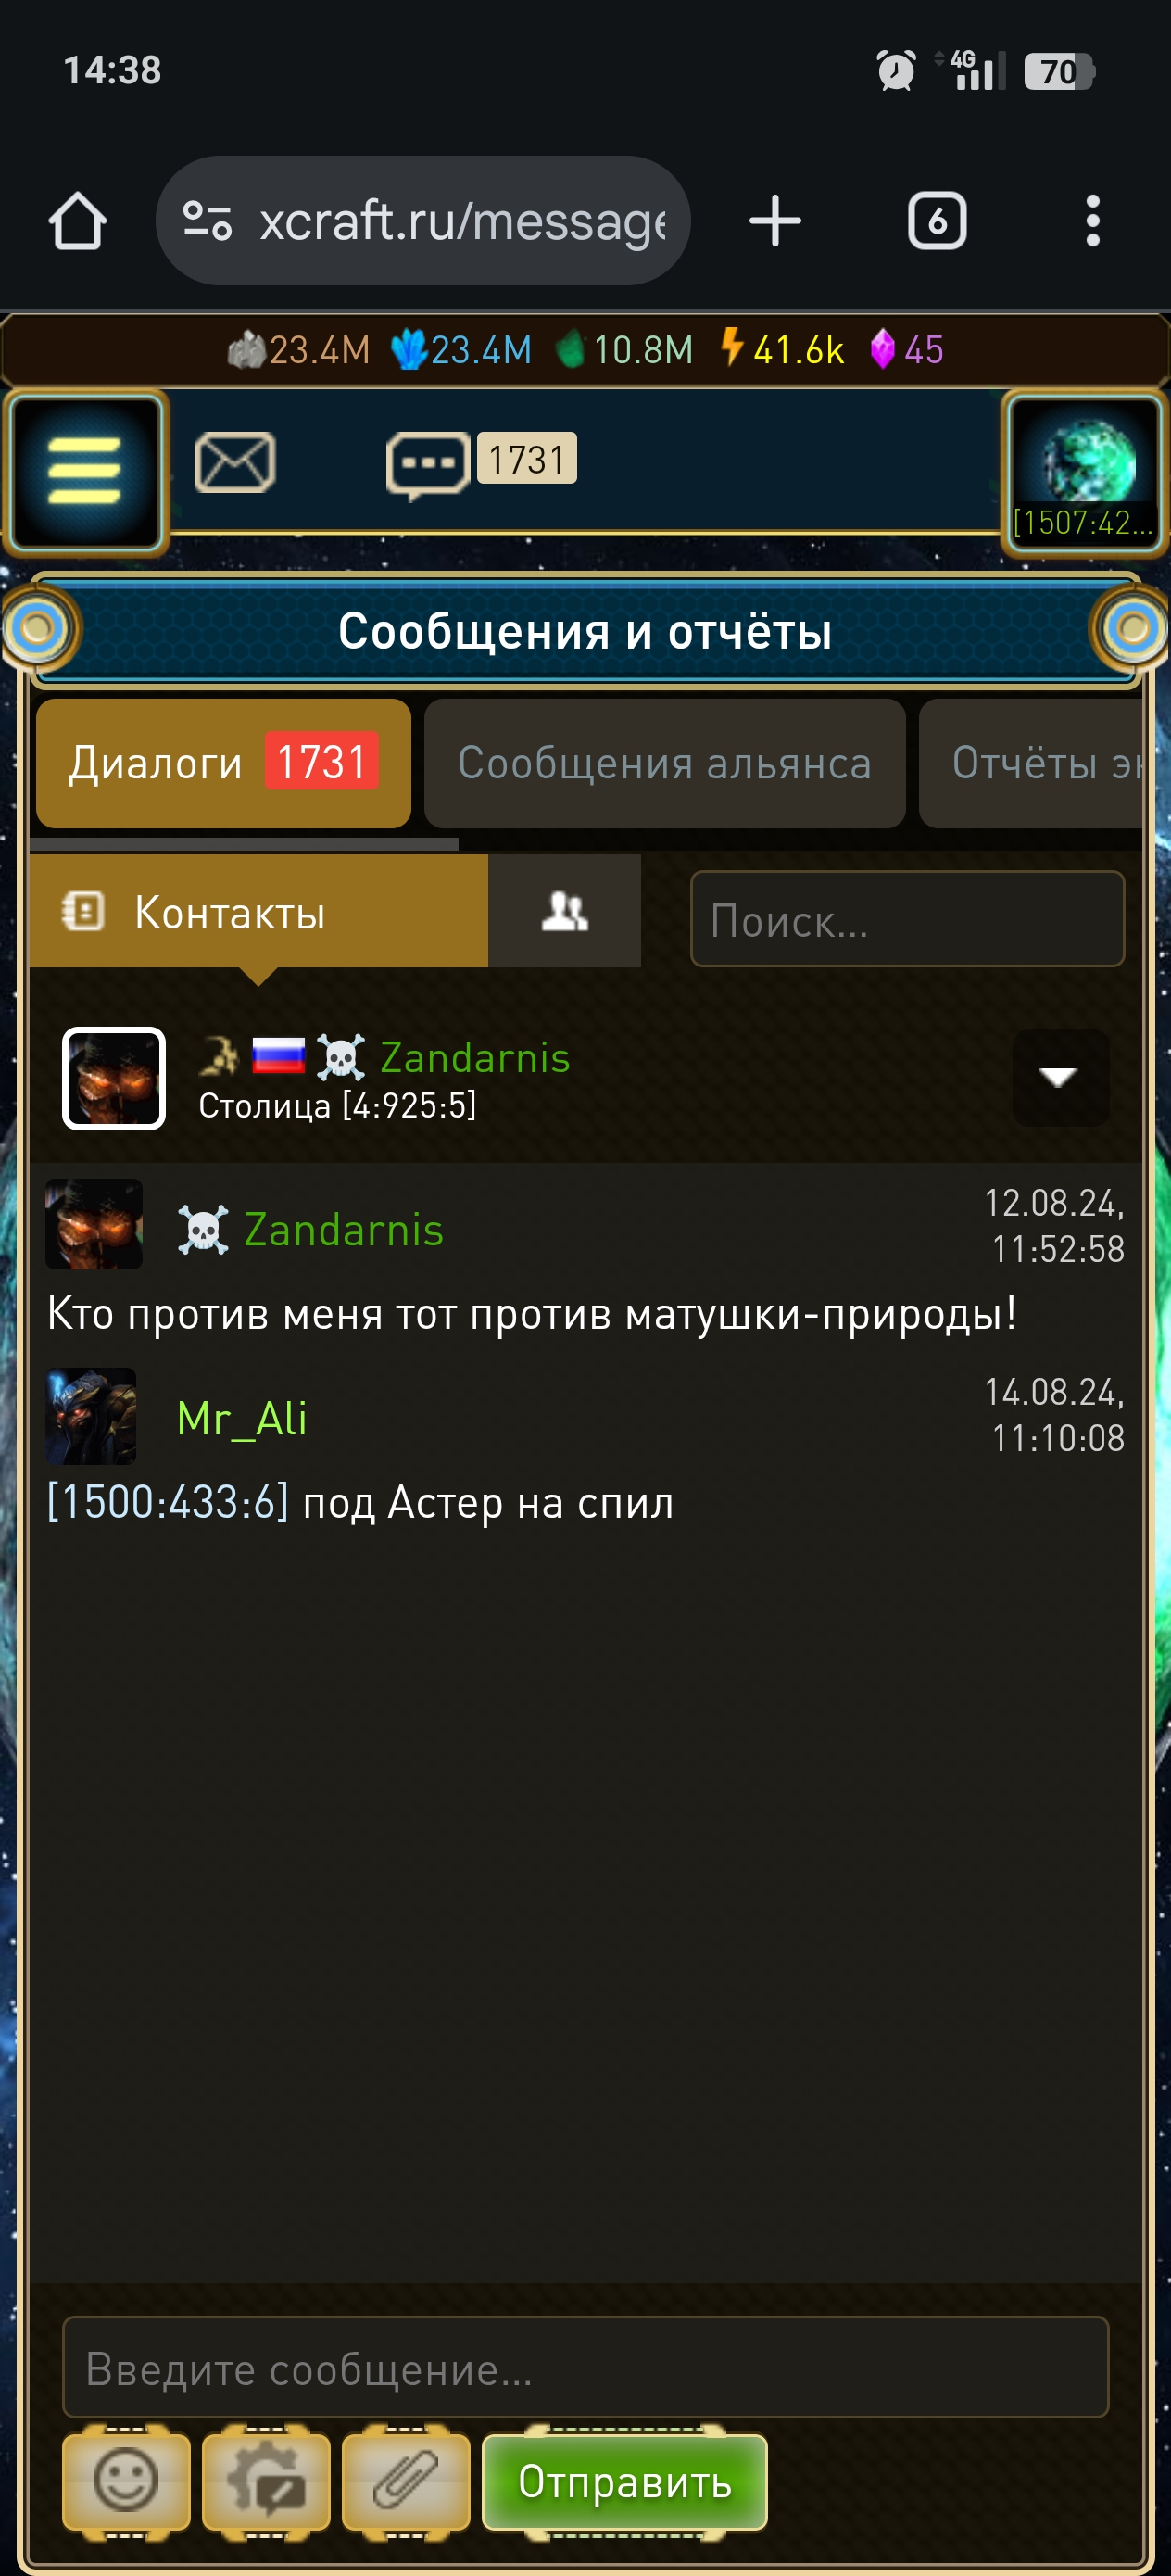Open the browser tab switcher

point(937,221)
